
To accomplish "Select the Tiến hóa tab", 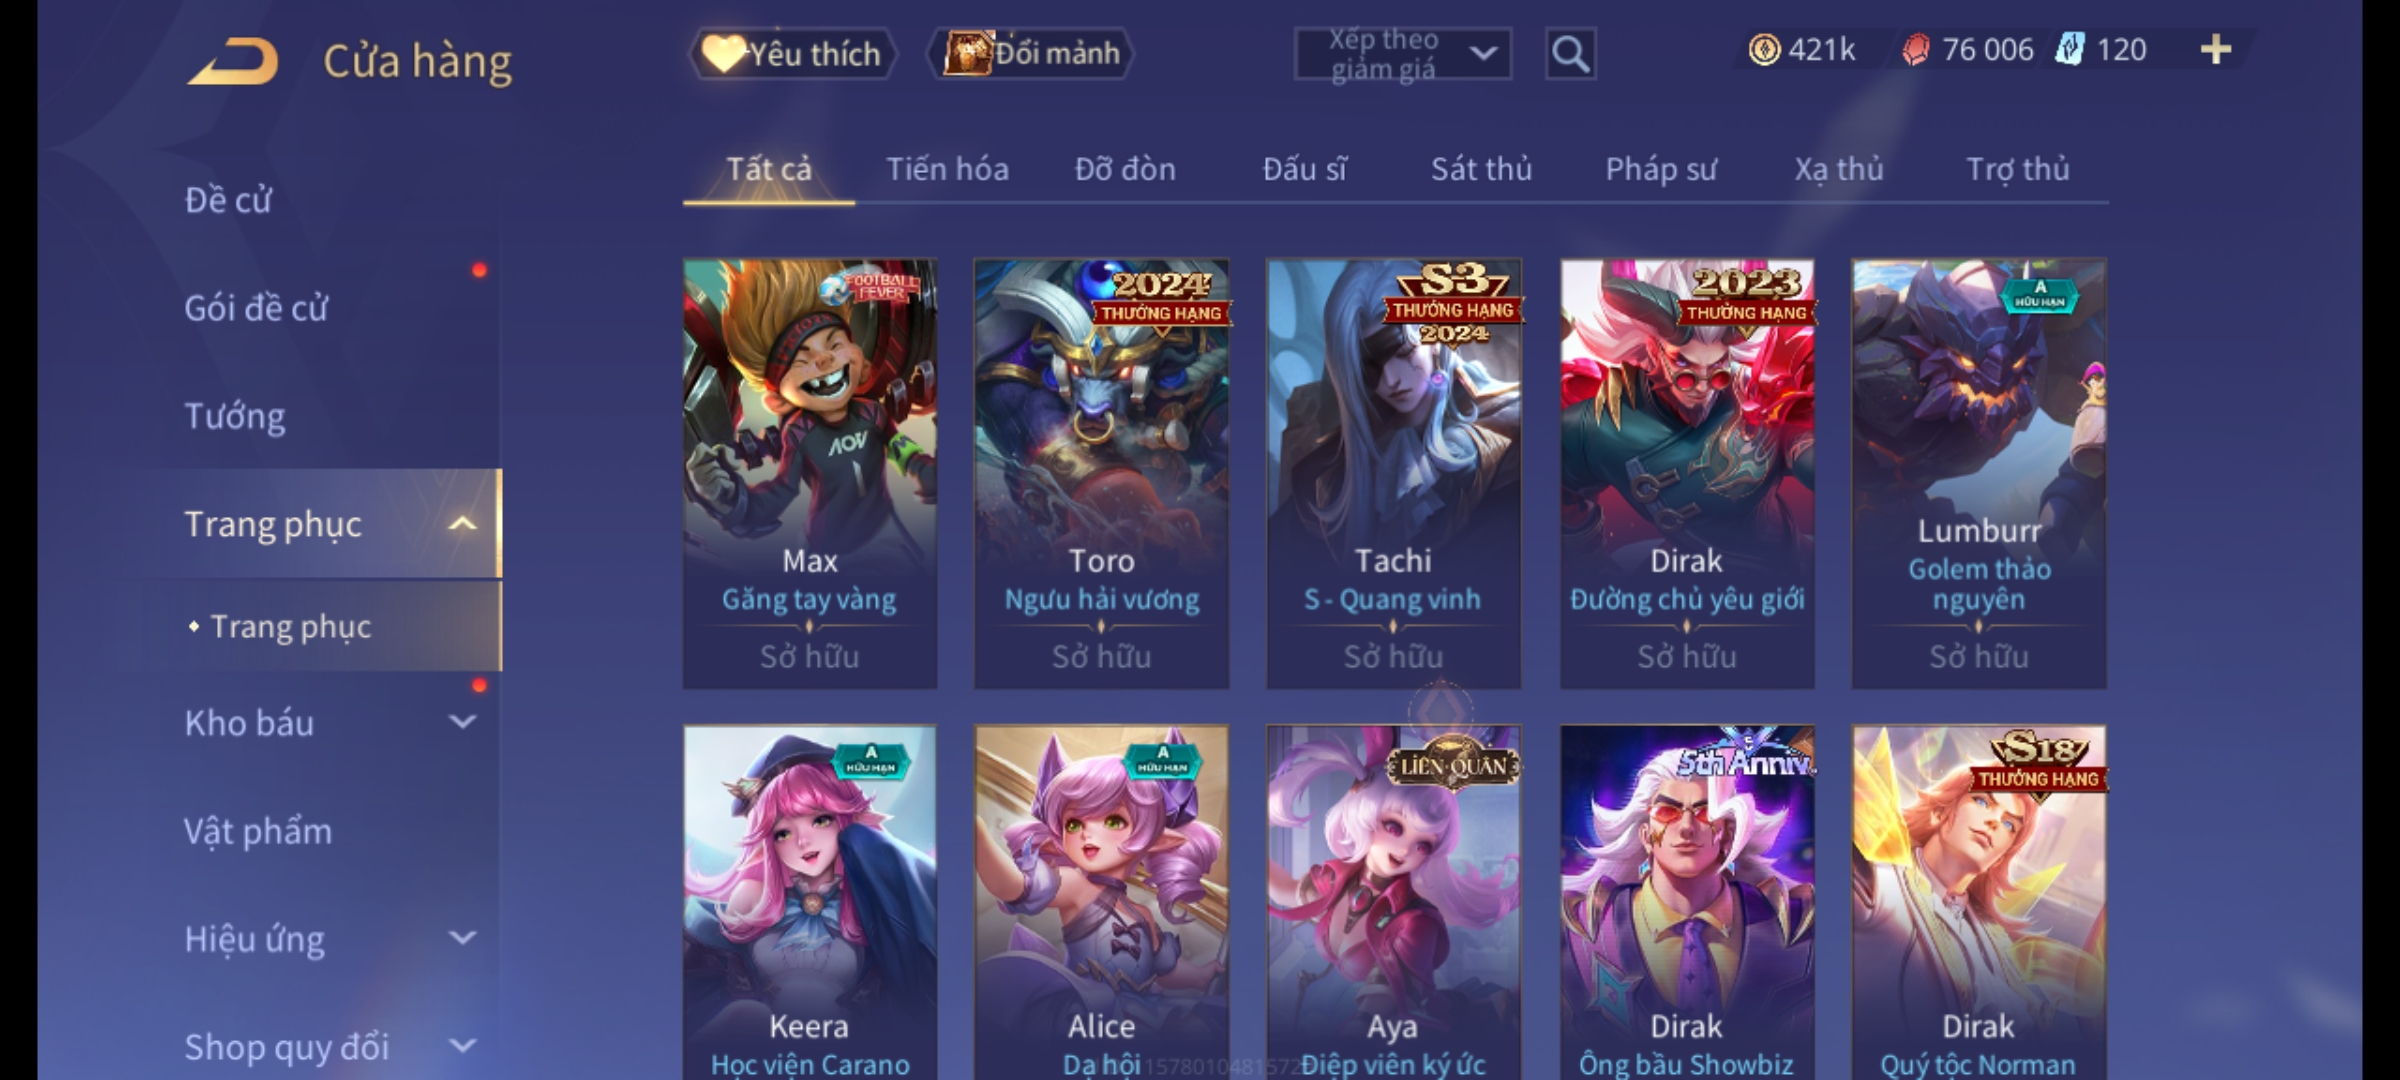I will click(947, 169).
